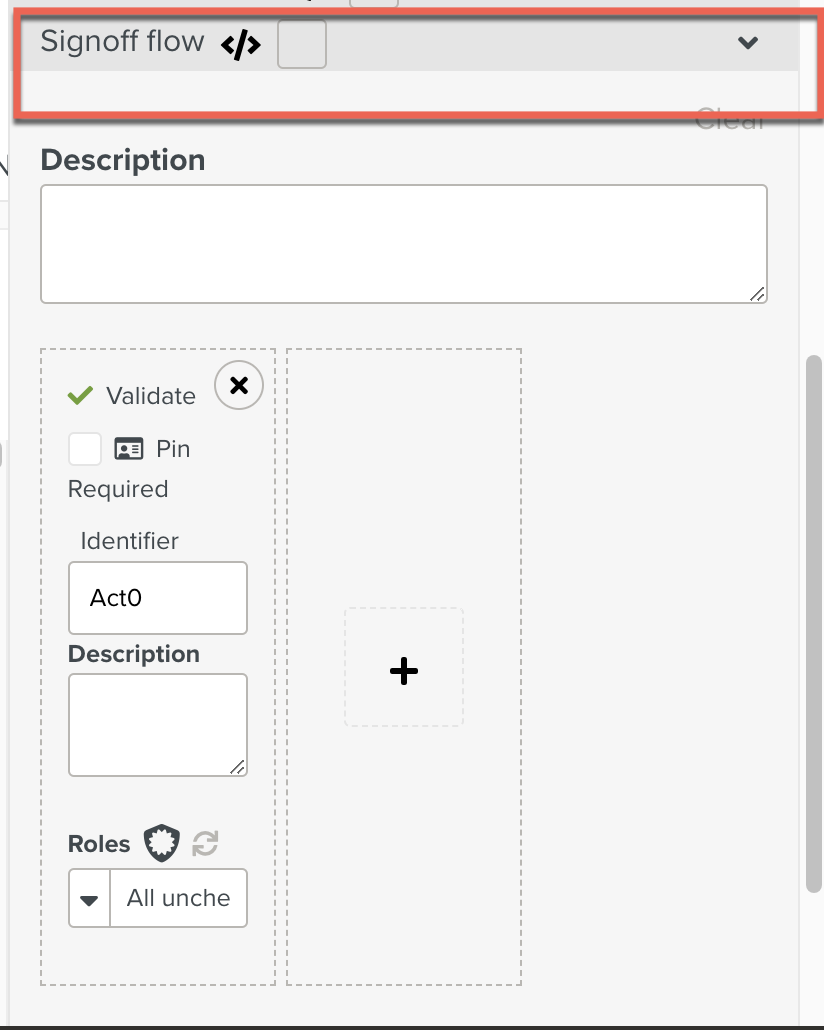Click the Signoff flow header title
Viewport: 824px width, 1030px height.
[x=122, y=42]
